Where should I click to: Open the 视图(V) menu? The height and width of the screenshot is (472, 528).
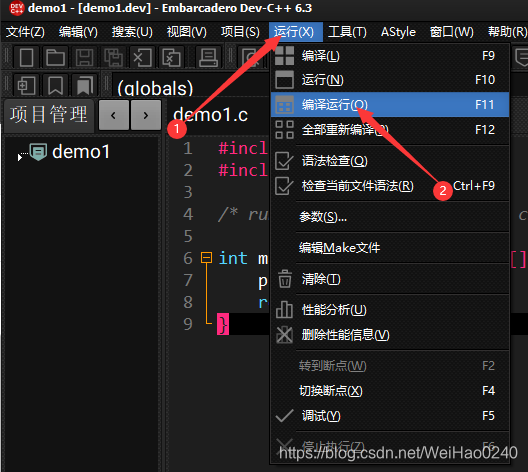coord(187,32)
